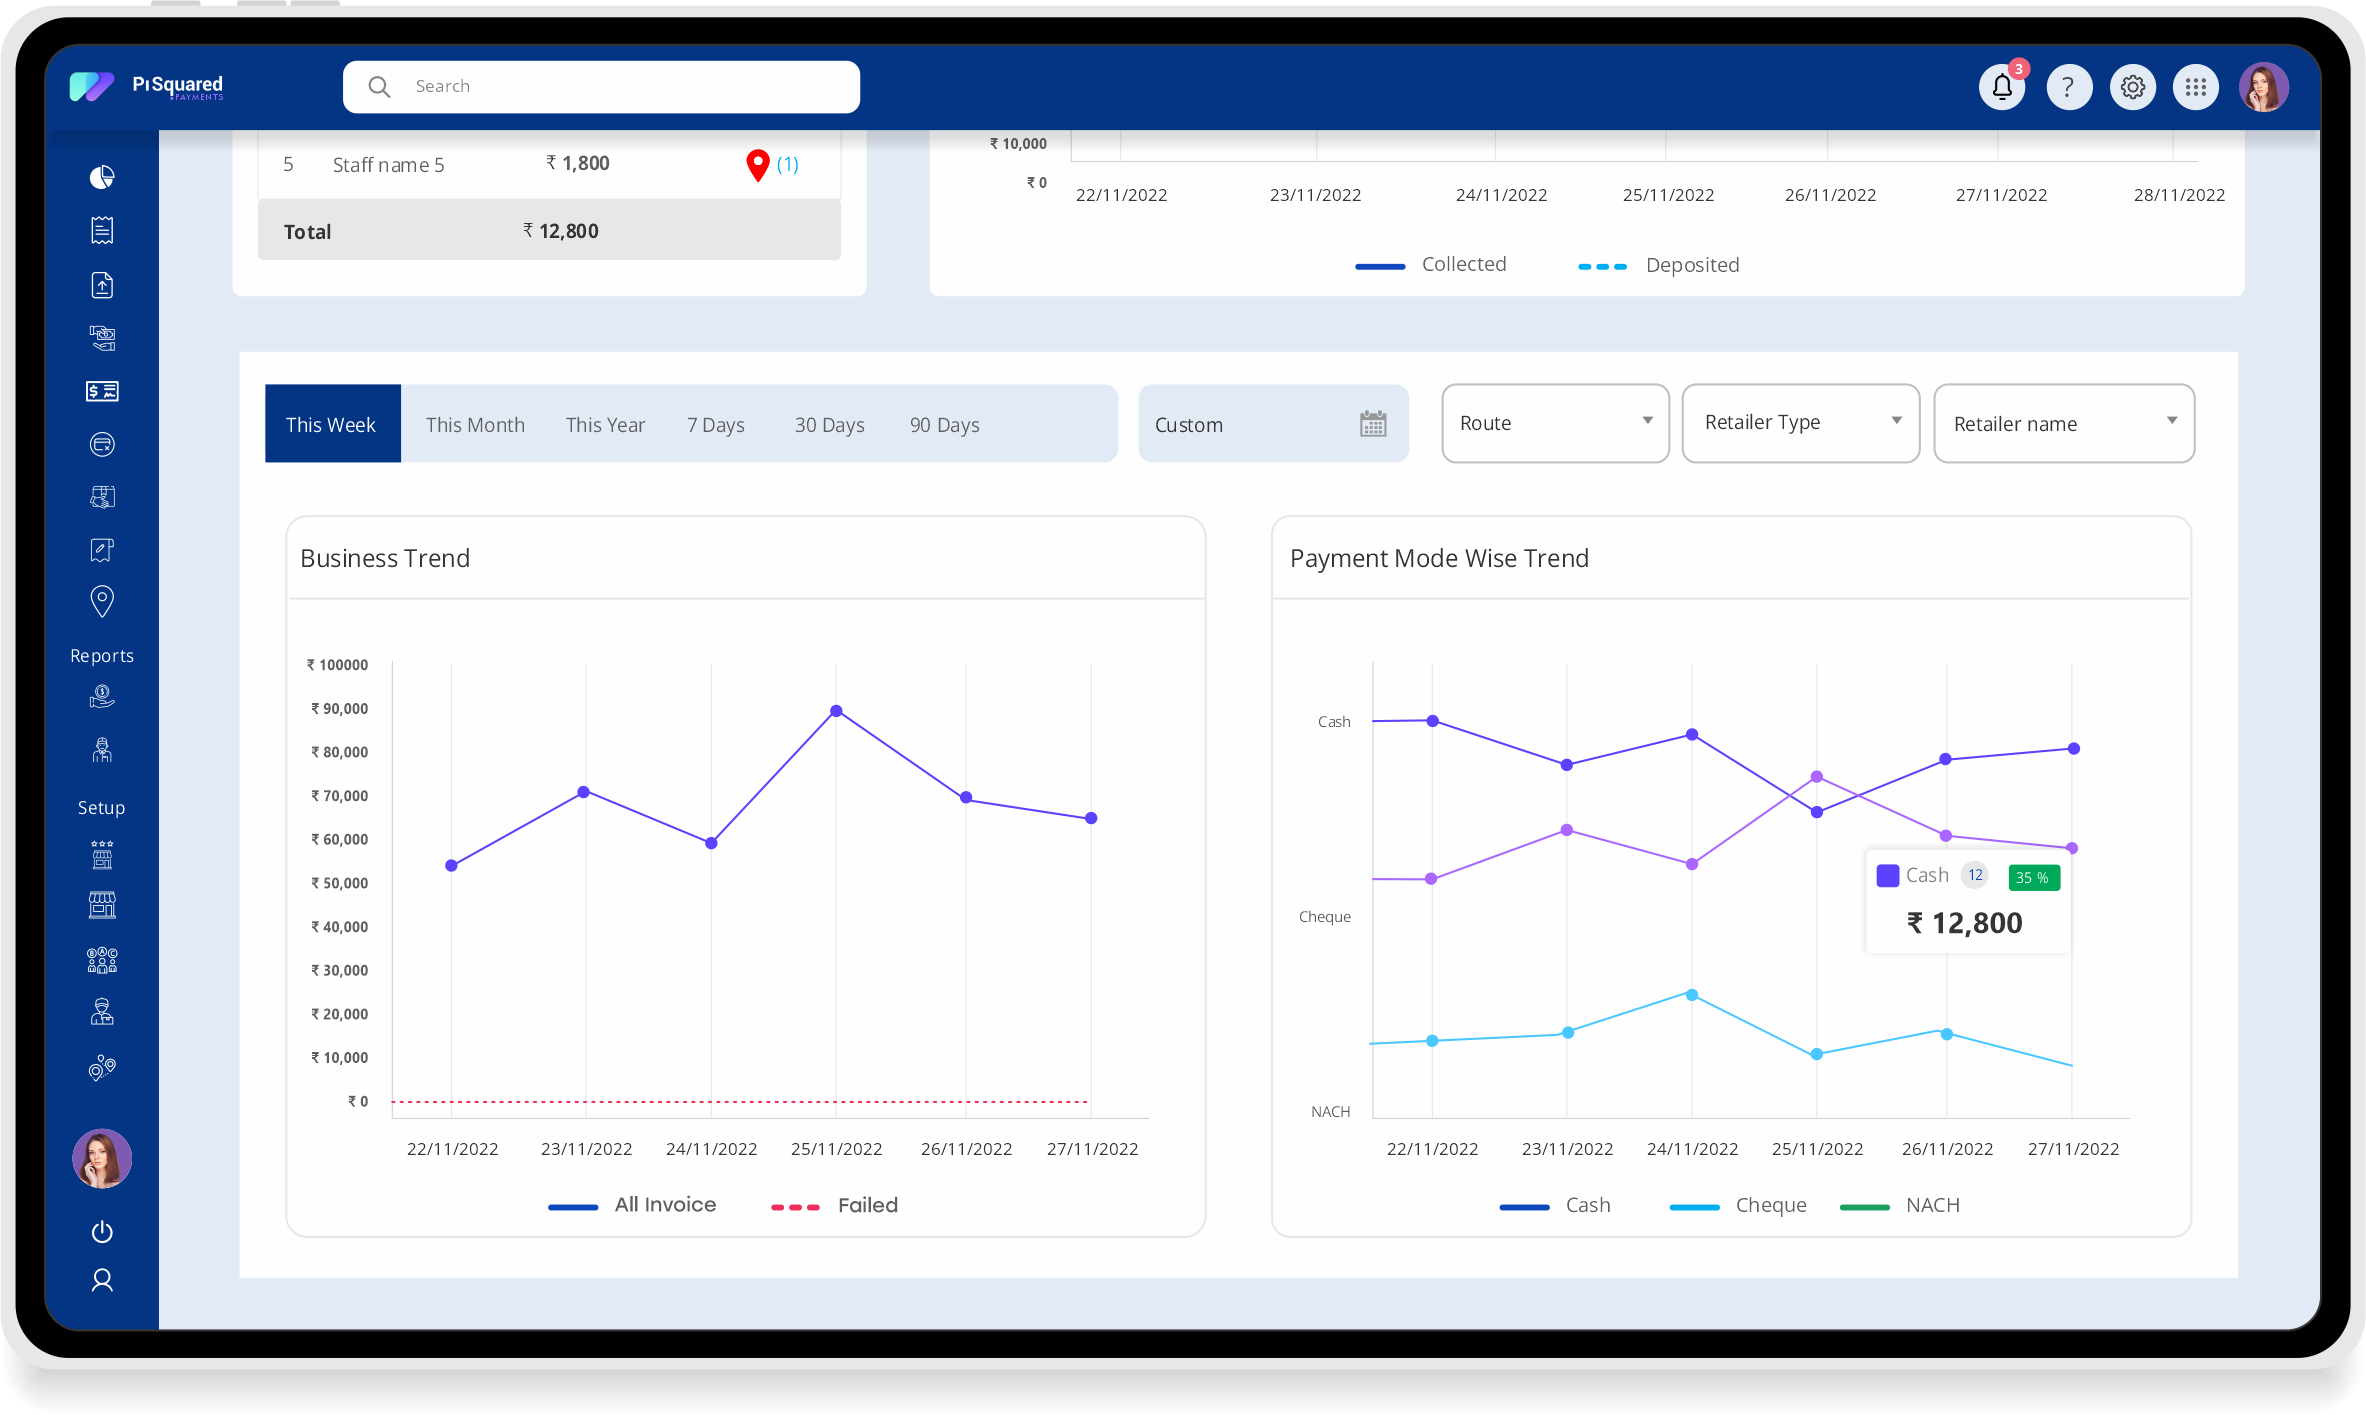Click the receipt invoice sidebar icon
The image size is (2366, 1415).
(102, 231)
